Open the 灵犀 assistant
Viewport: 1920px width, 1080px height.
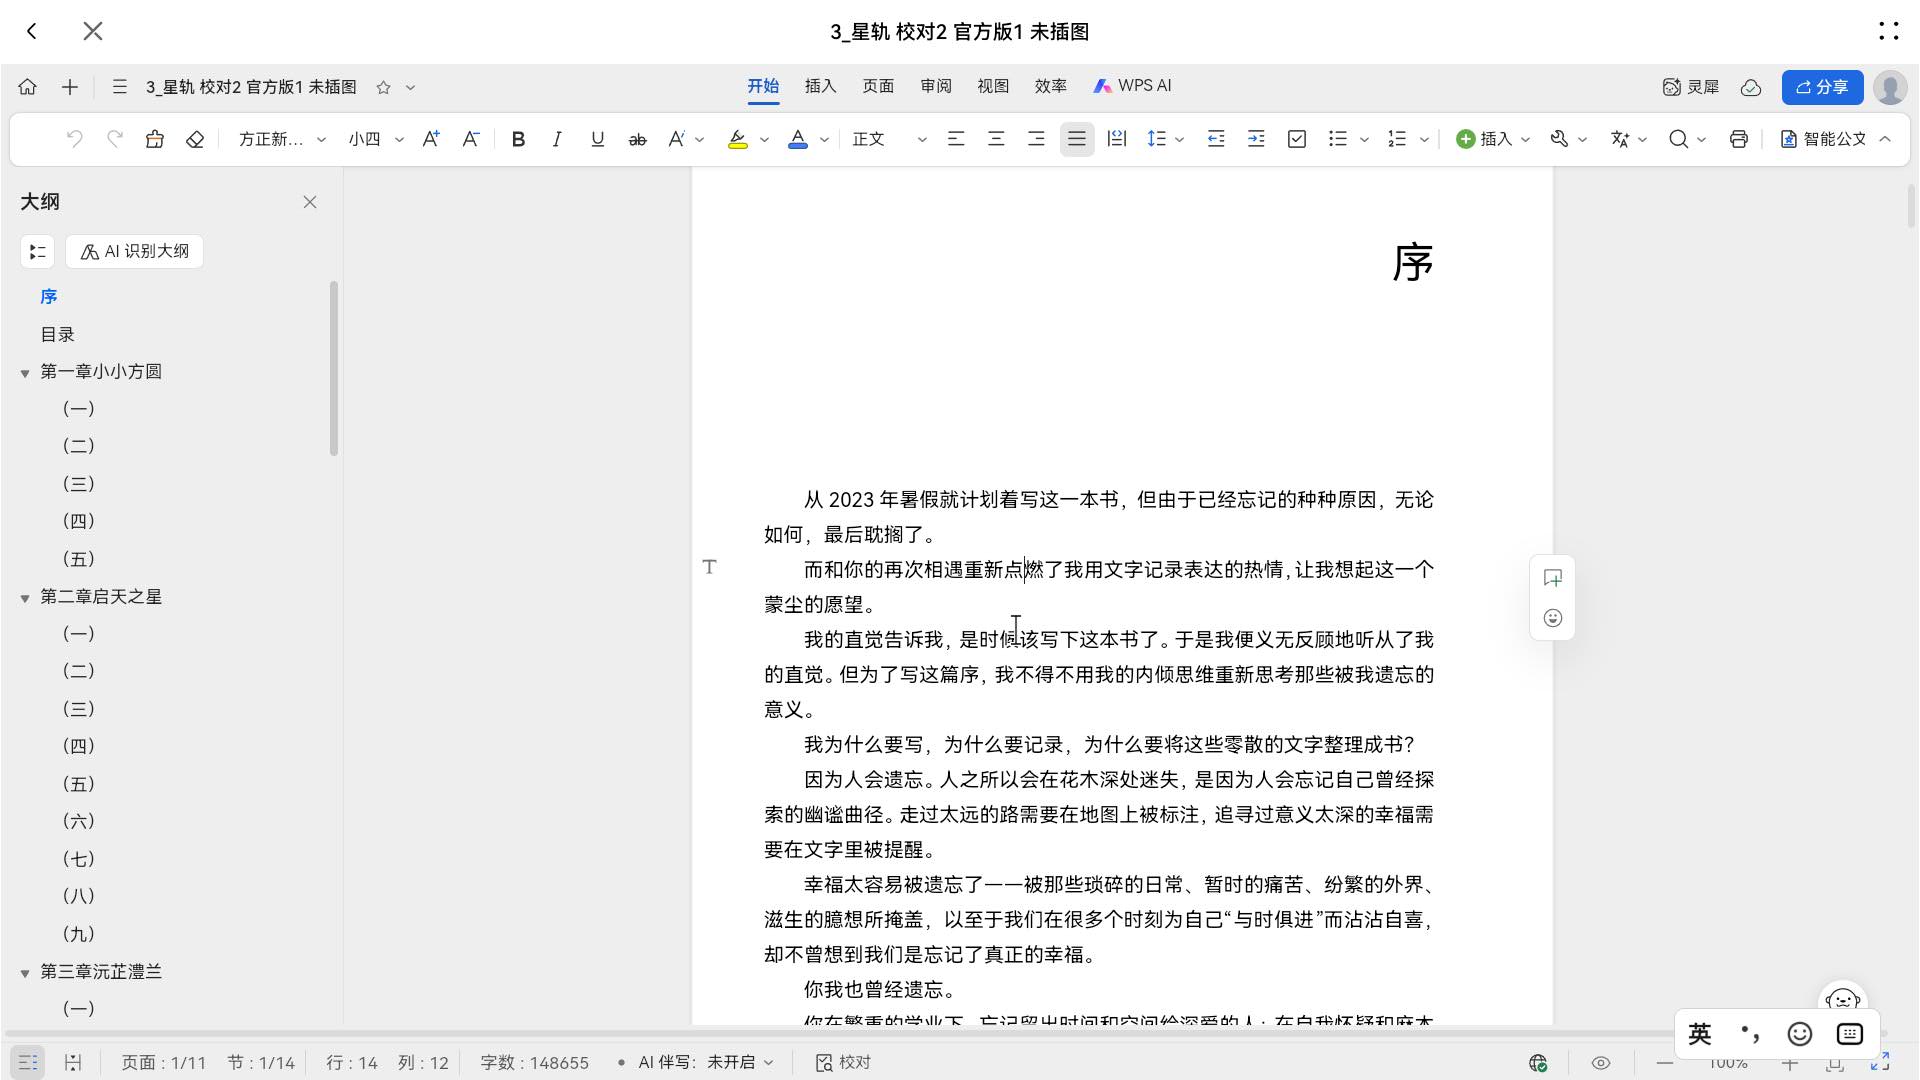pyautogui.click(x=1691, y=87)
